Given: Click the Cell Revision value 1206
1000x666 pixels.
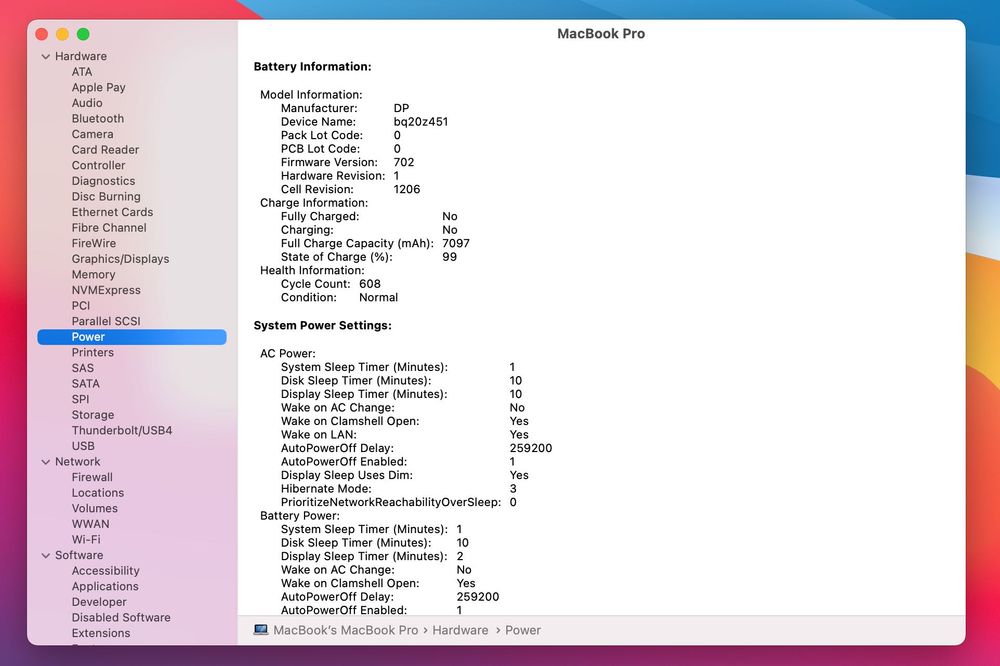Looking at the screenshot, I should 407,189.
